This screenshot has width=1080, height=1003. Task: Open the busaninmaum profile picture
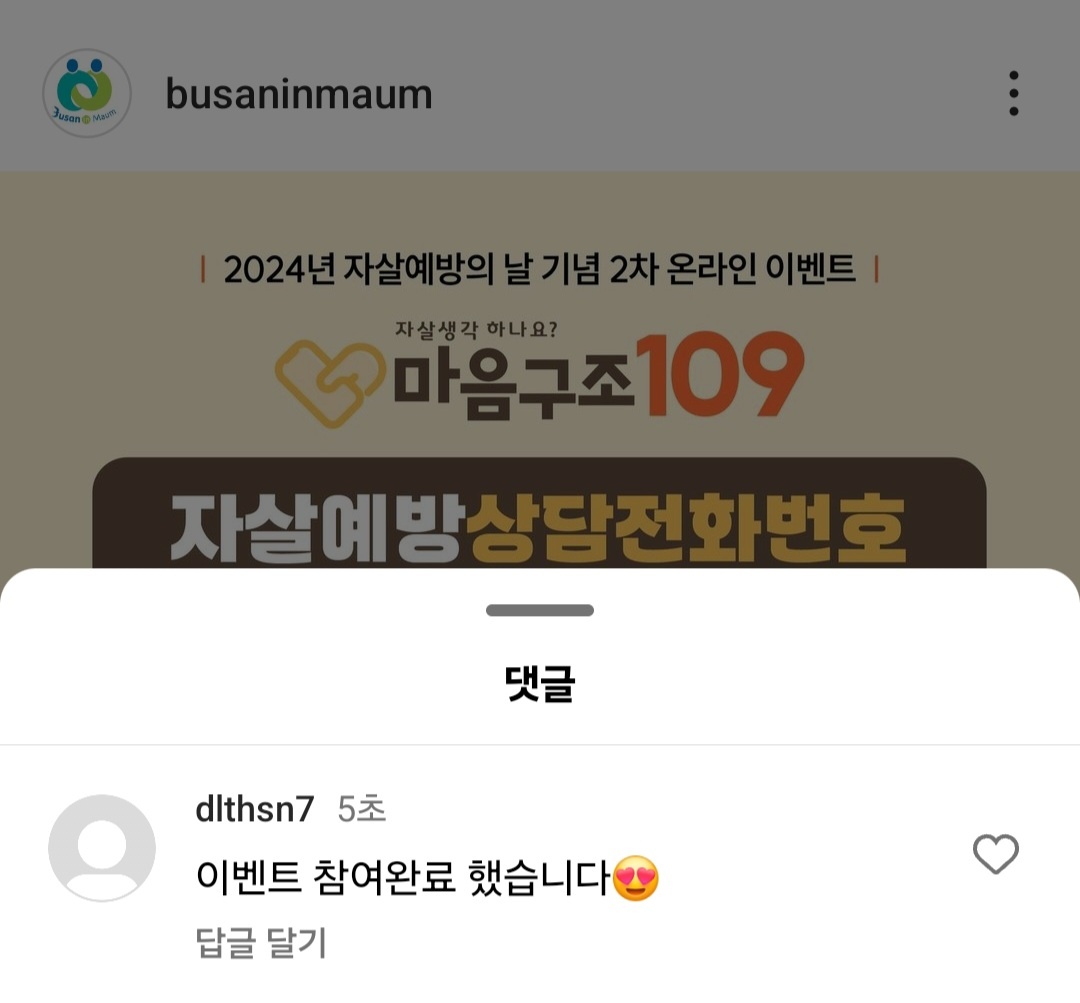pos(87,93)
